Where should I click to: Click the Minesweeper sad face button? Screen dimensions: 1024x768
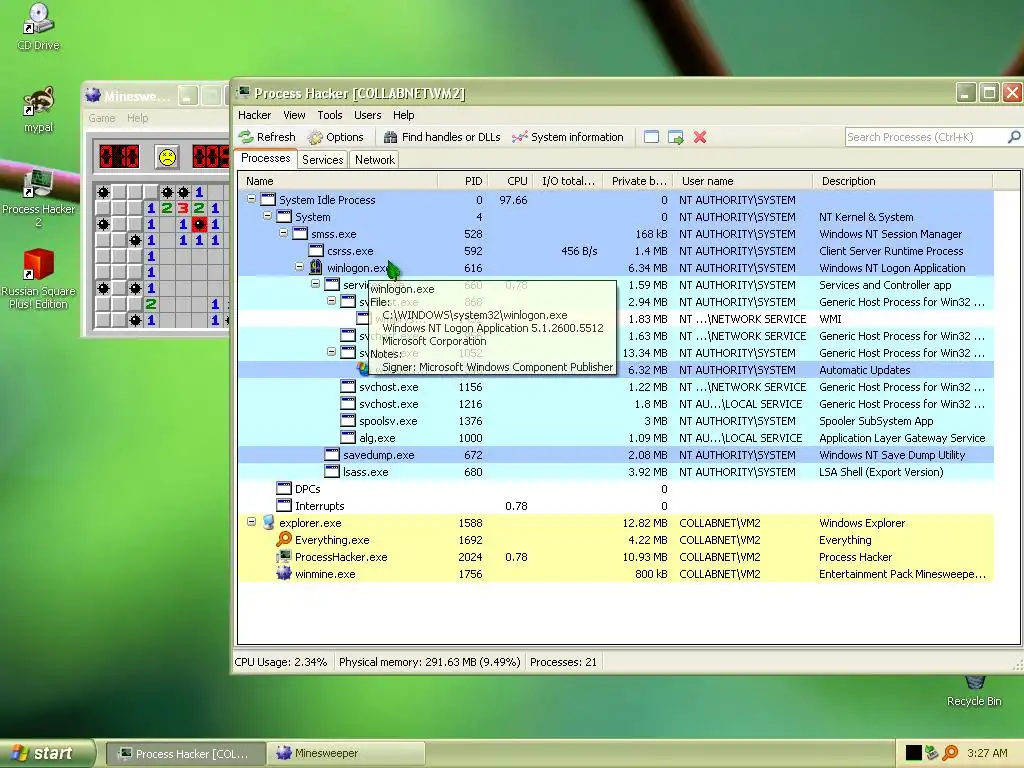click(x=168, y=157)
